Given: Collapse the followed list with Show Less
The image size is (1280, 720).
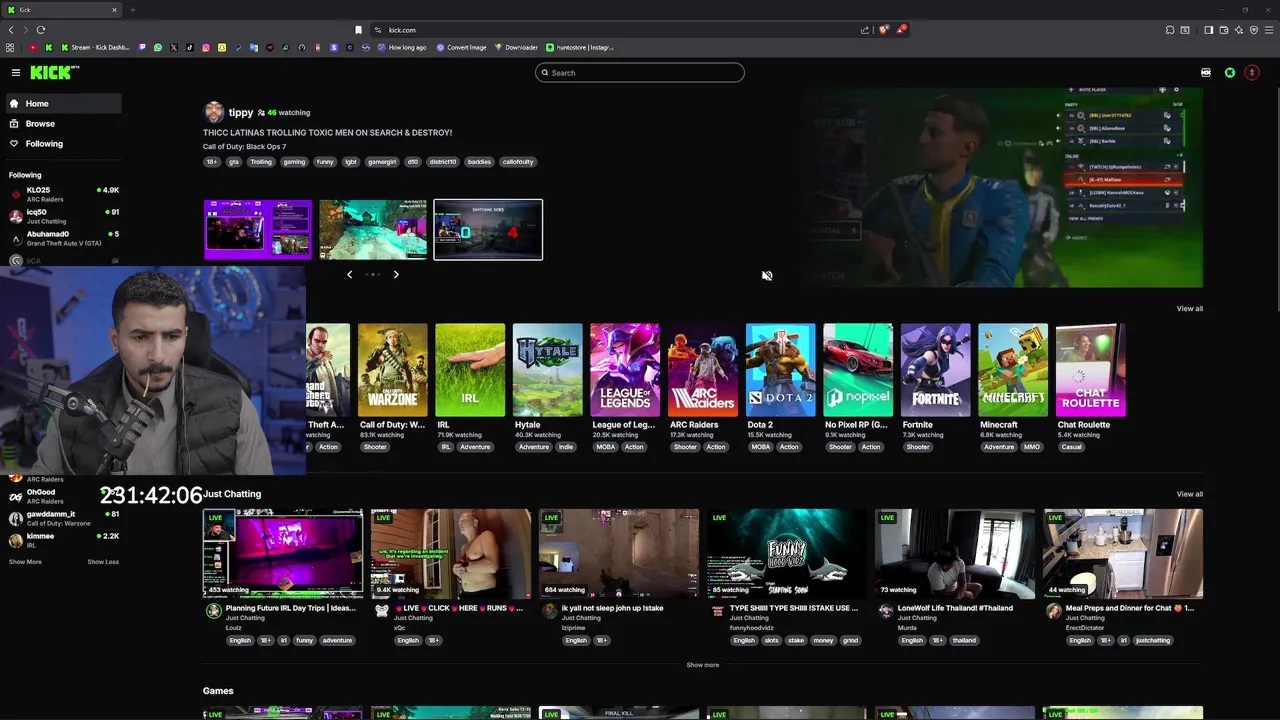Looking at the screenshot, I should [x=103, y=562].
